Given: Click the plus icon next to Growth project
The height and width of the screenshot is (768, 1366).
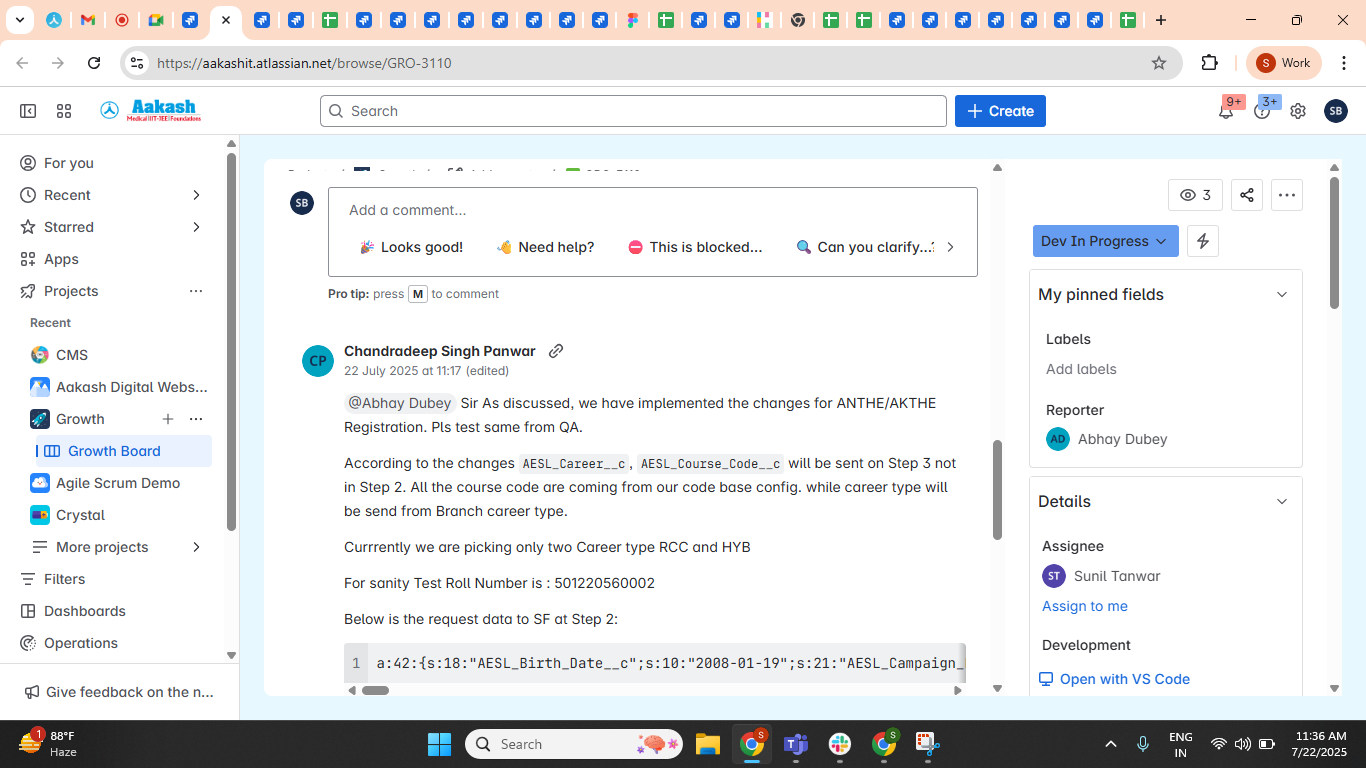Looking at the screenshot, I should 167,419.
